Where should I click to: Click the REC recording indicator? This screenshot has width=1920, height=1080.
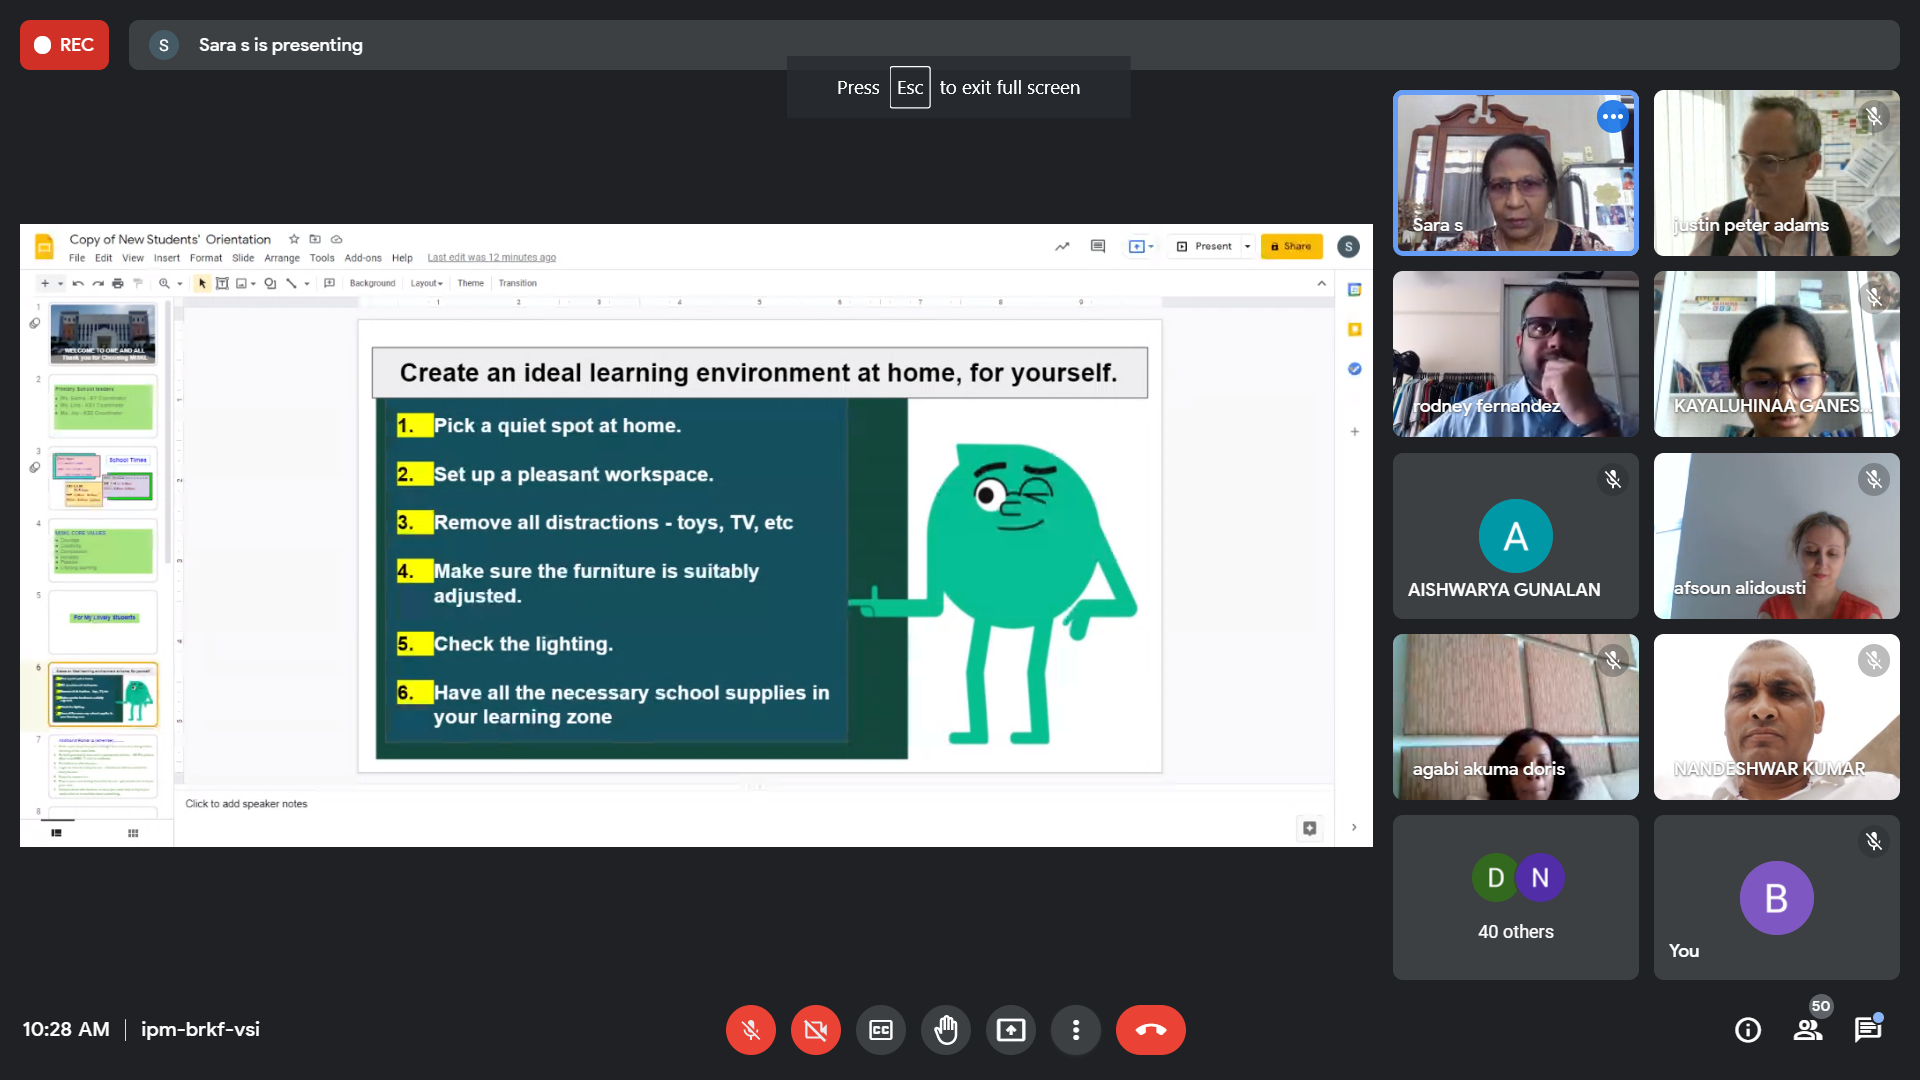click(x=64, y=45)
